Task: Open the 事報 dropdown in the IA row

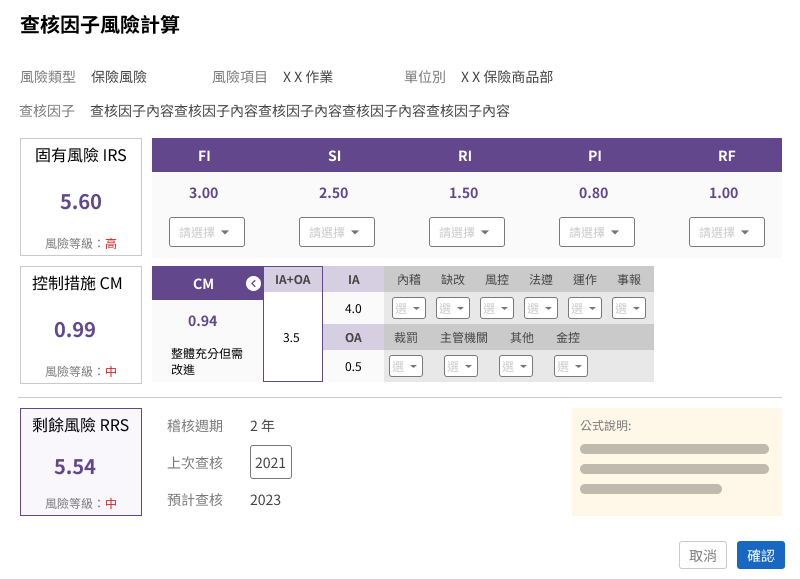Action: [628, 308]
